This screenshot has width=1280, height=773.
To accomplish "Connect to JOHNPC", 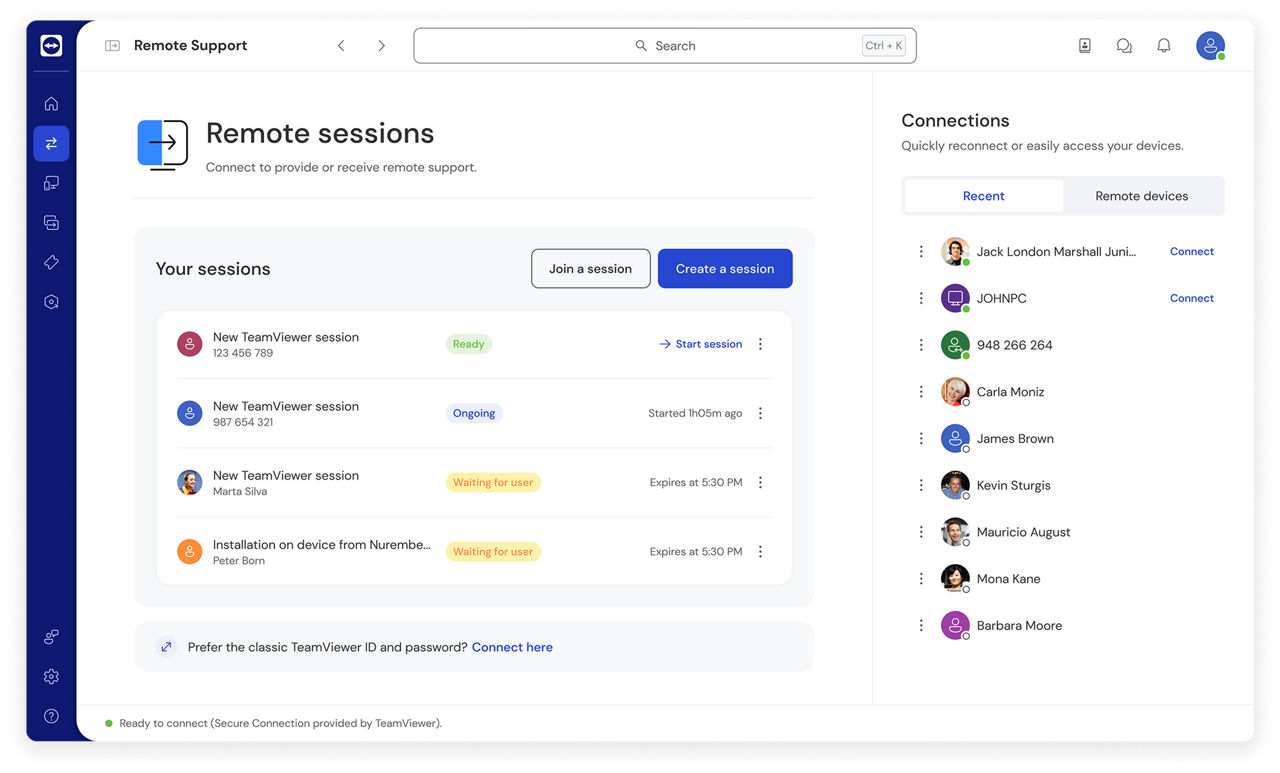I will (1192, 298).
